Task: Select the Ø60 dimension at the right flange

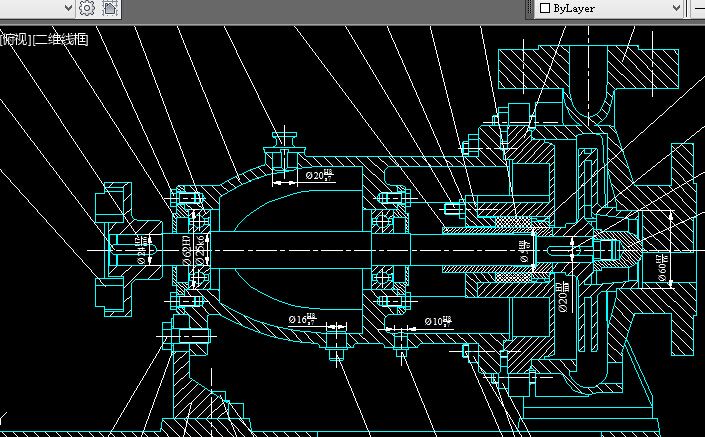Action: pos(663,268)
